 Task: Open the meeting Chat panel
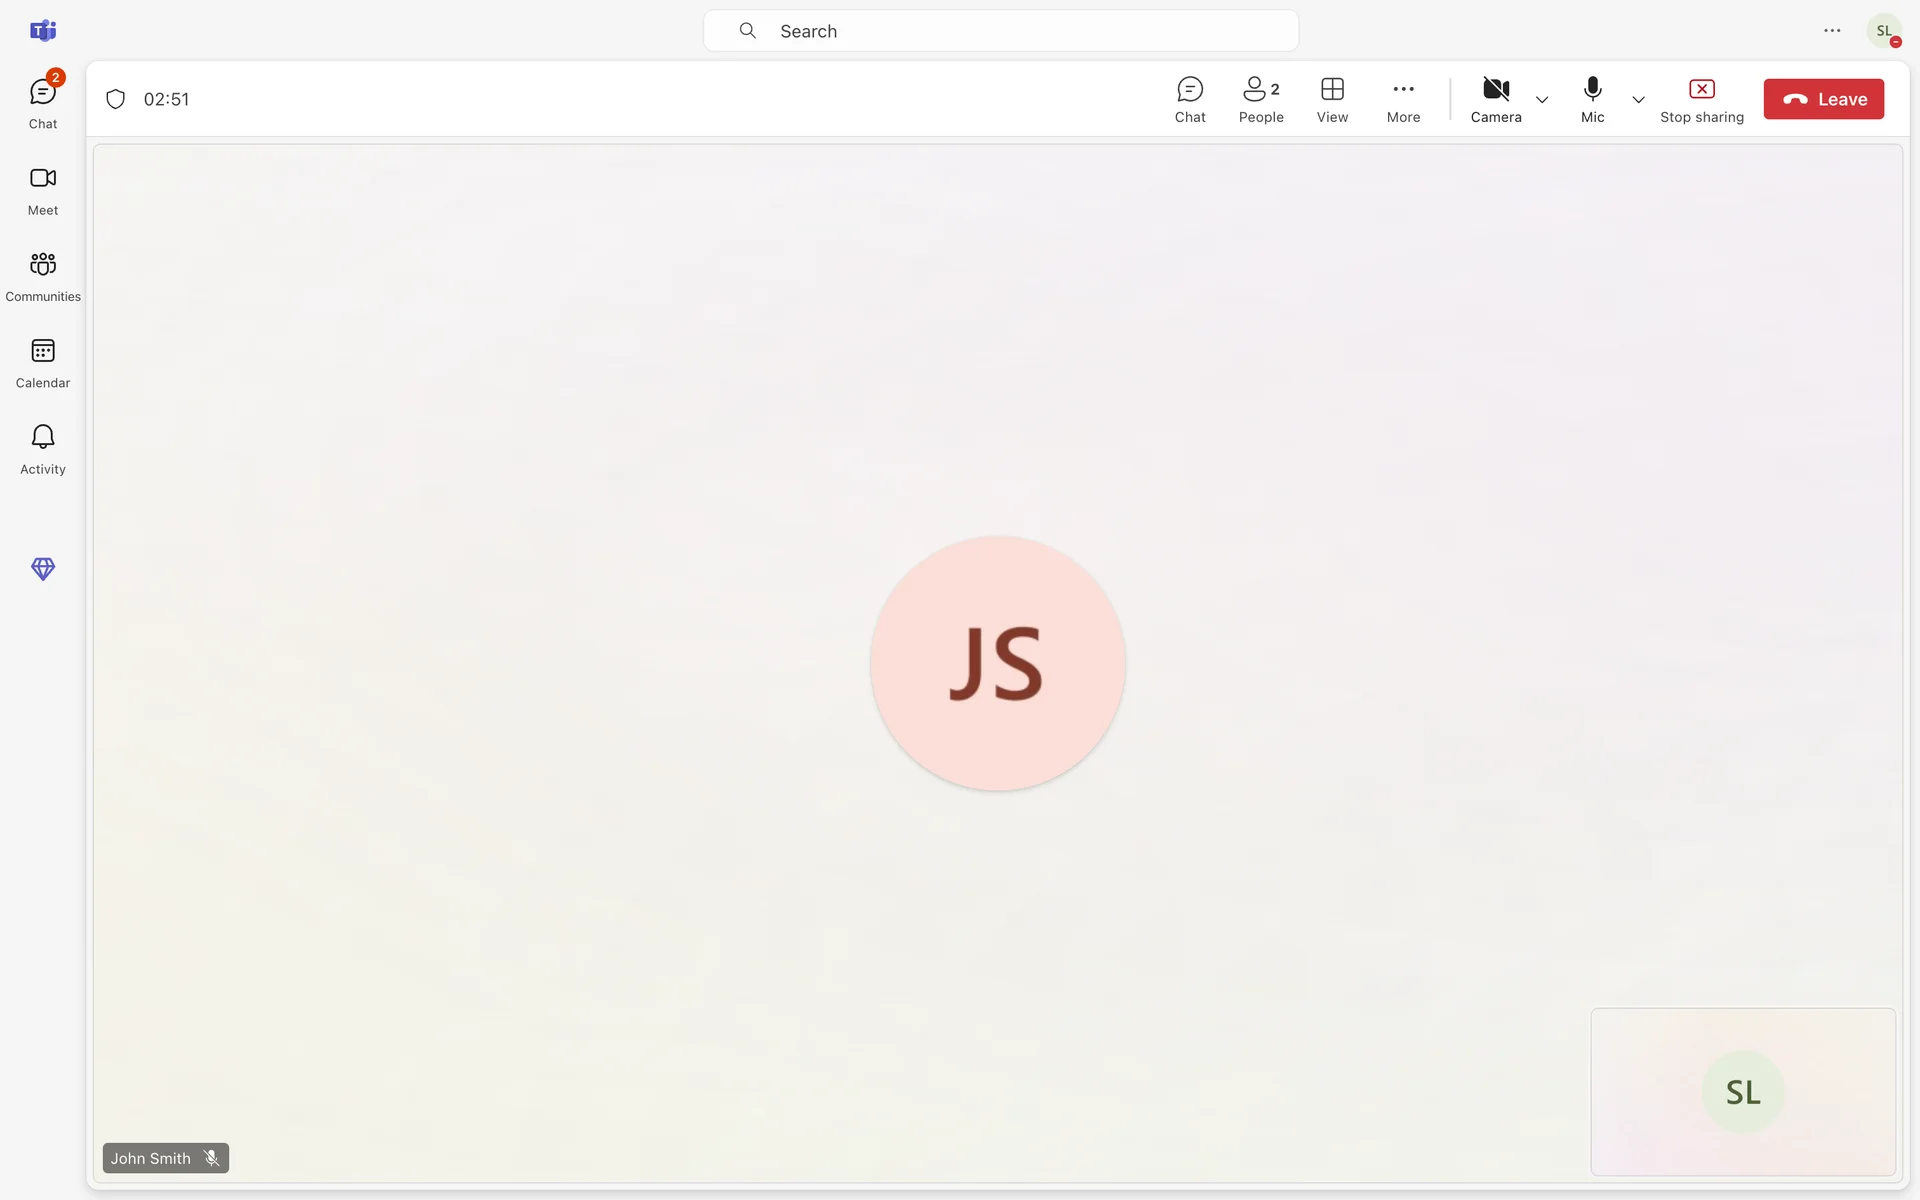click(1190, 99)
